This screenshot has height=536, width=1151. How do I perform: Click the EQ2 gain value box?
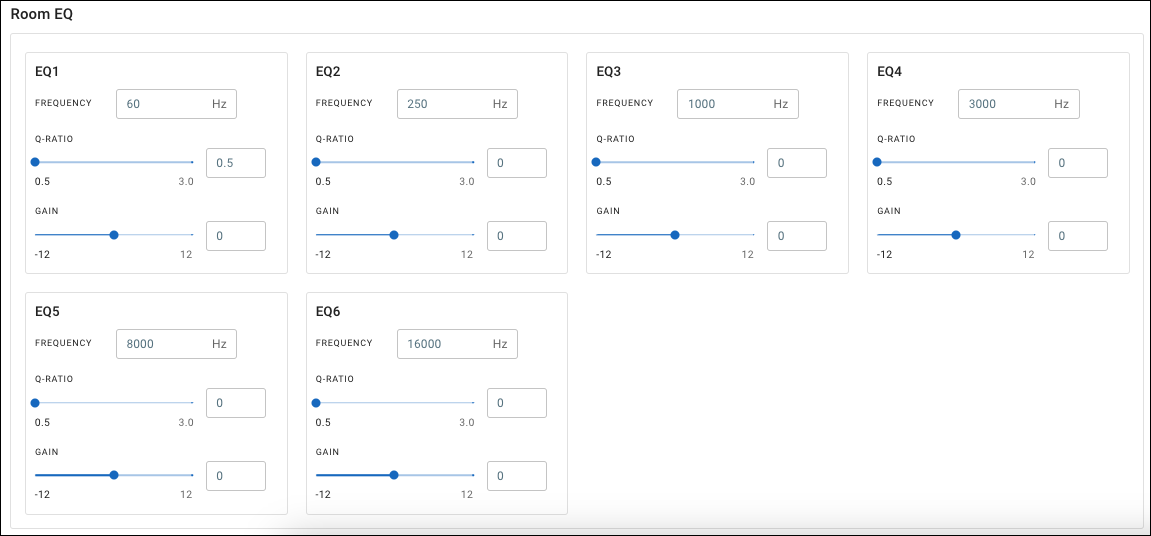point(516,236)
